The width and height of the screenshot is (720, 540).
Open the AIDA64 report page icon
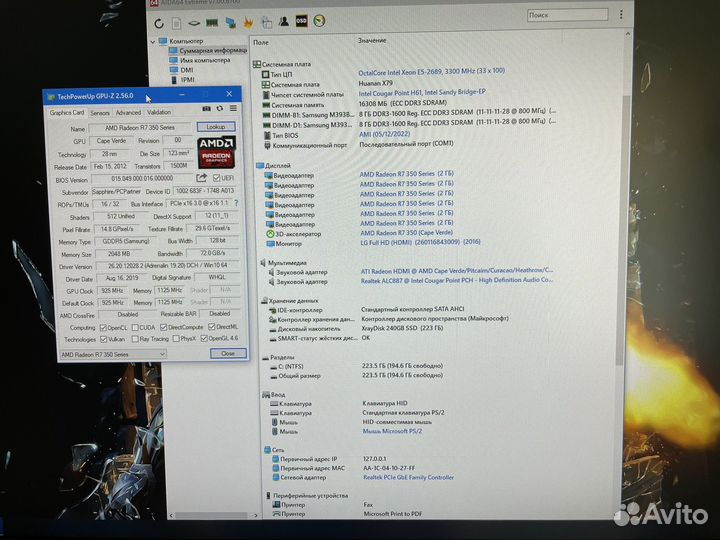pyautogui.click(x=176, y=23)
